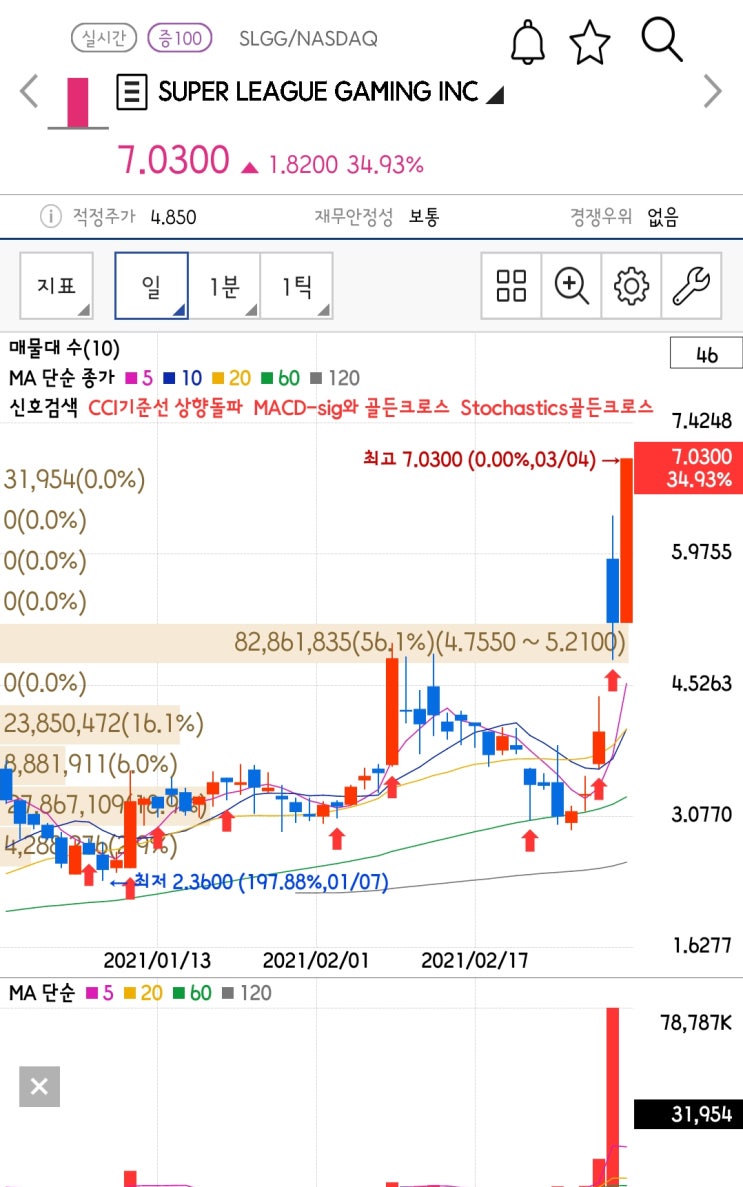Tap the pink candle thumbnail icon
743x1187 pixels.
(78, 103)
